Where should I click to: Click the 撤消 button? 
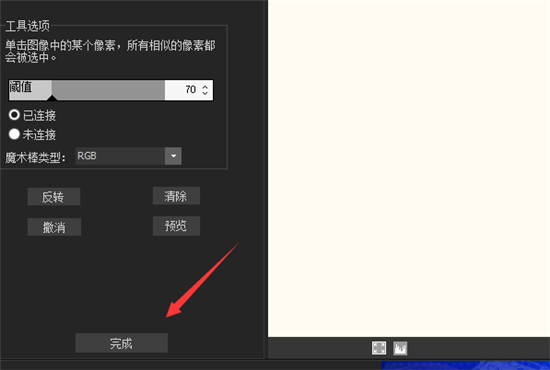(54, 227)
